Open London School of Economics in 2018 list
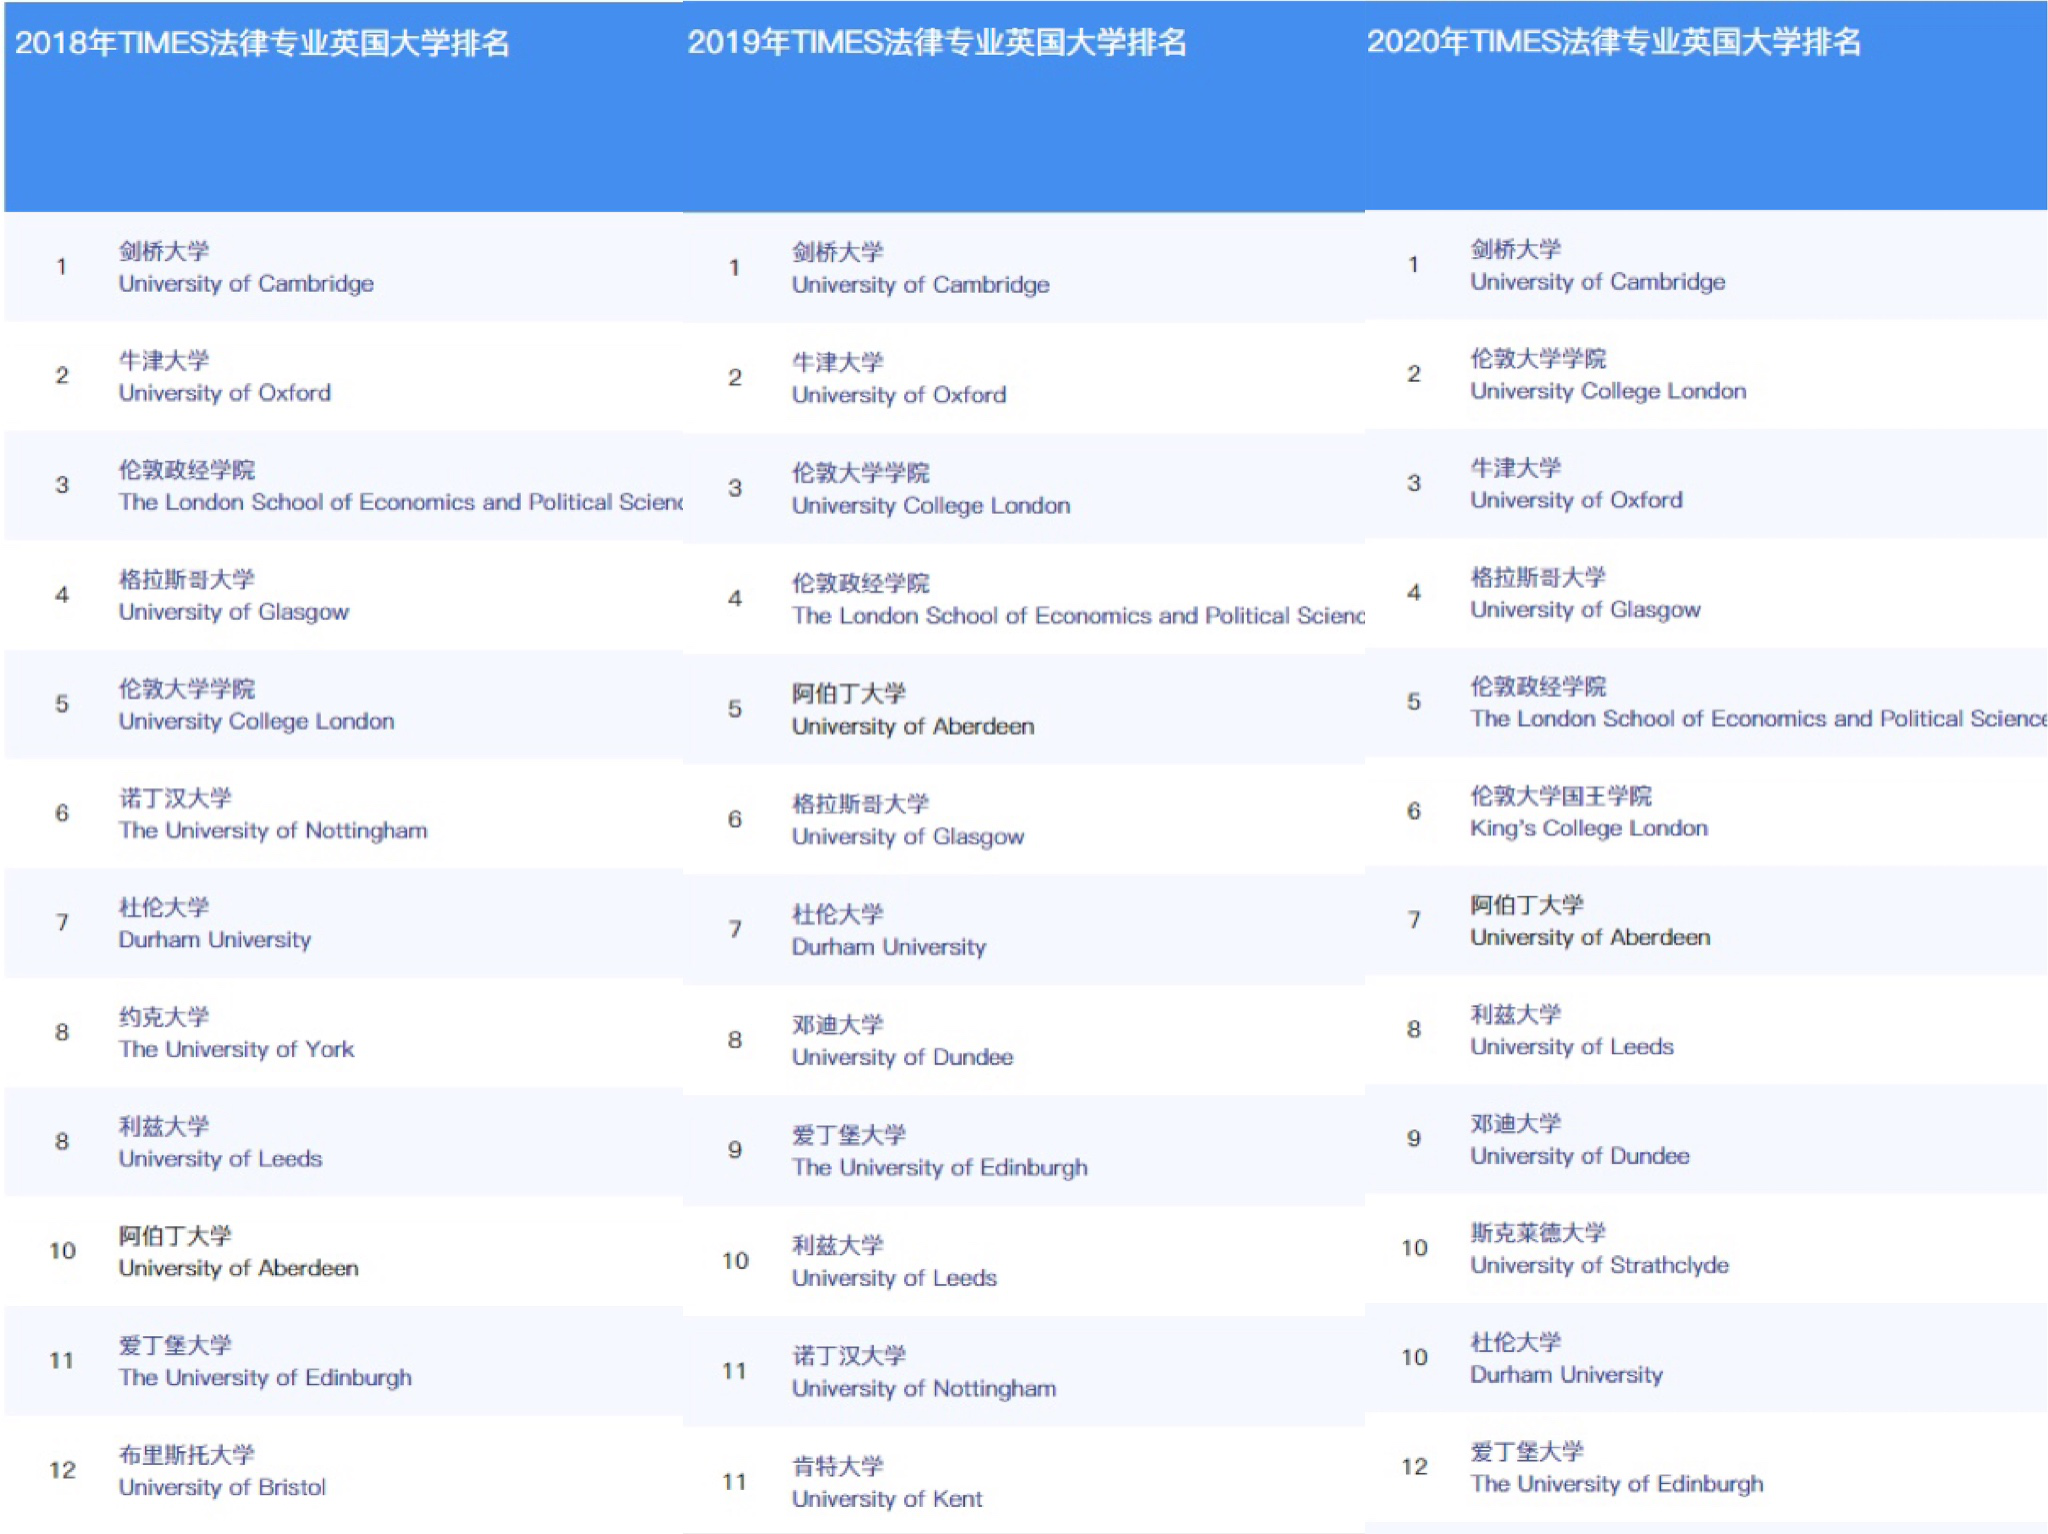Viewport: 2048px width, 1534px height. (400, 502)
